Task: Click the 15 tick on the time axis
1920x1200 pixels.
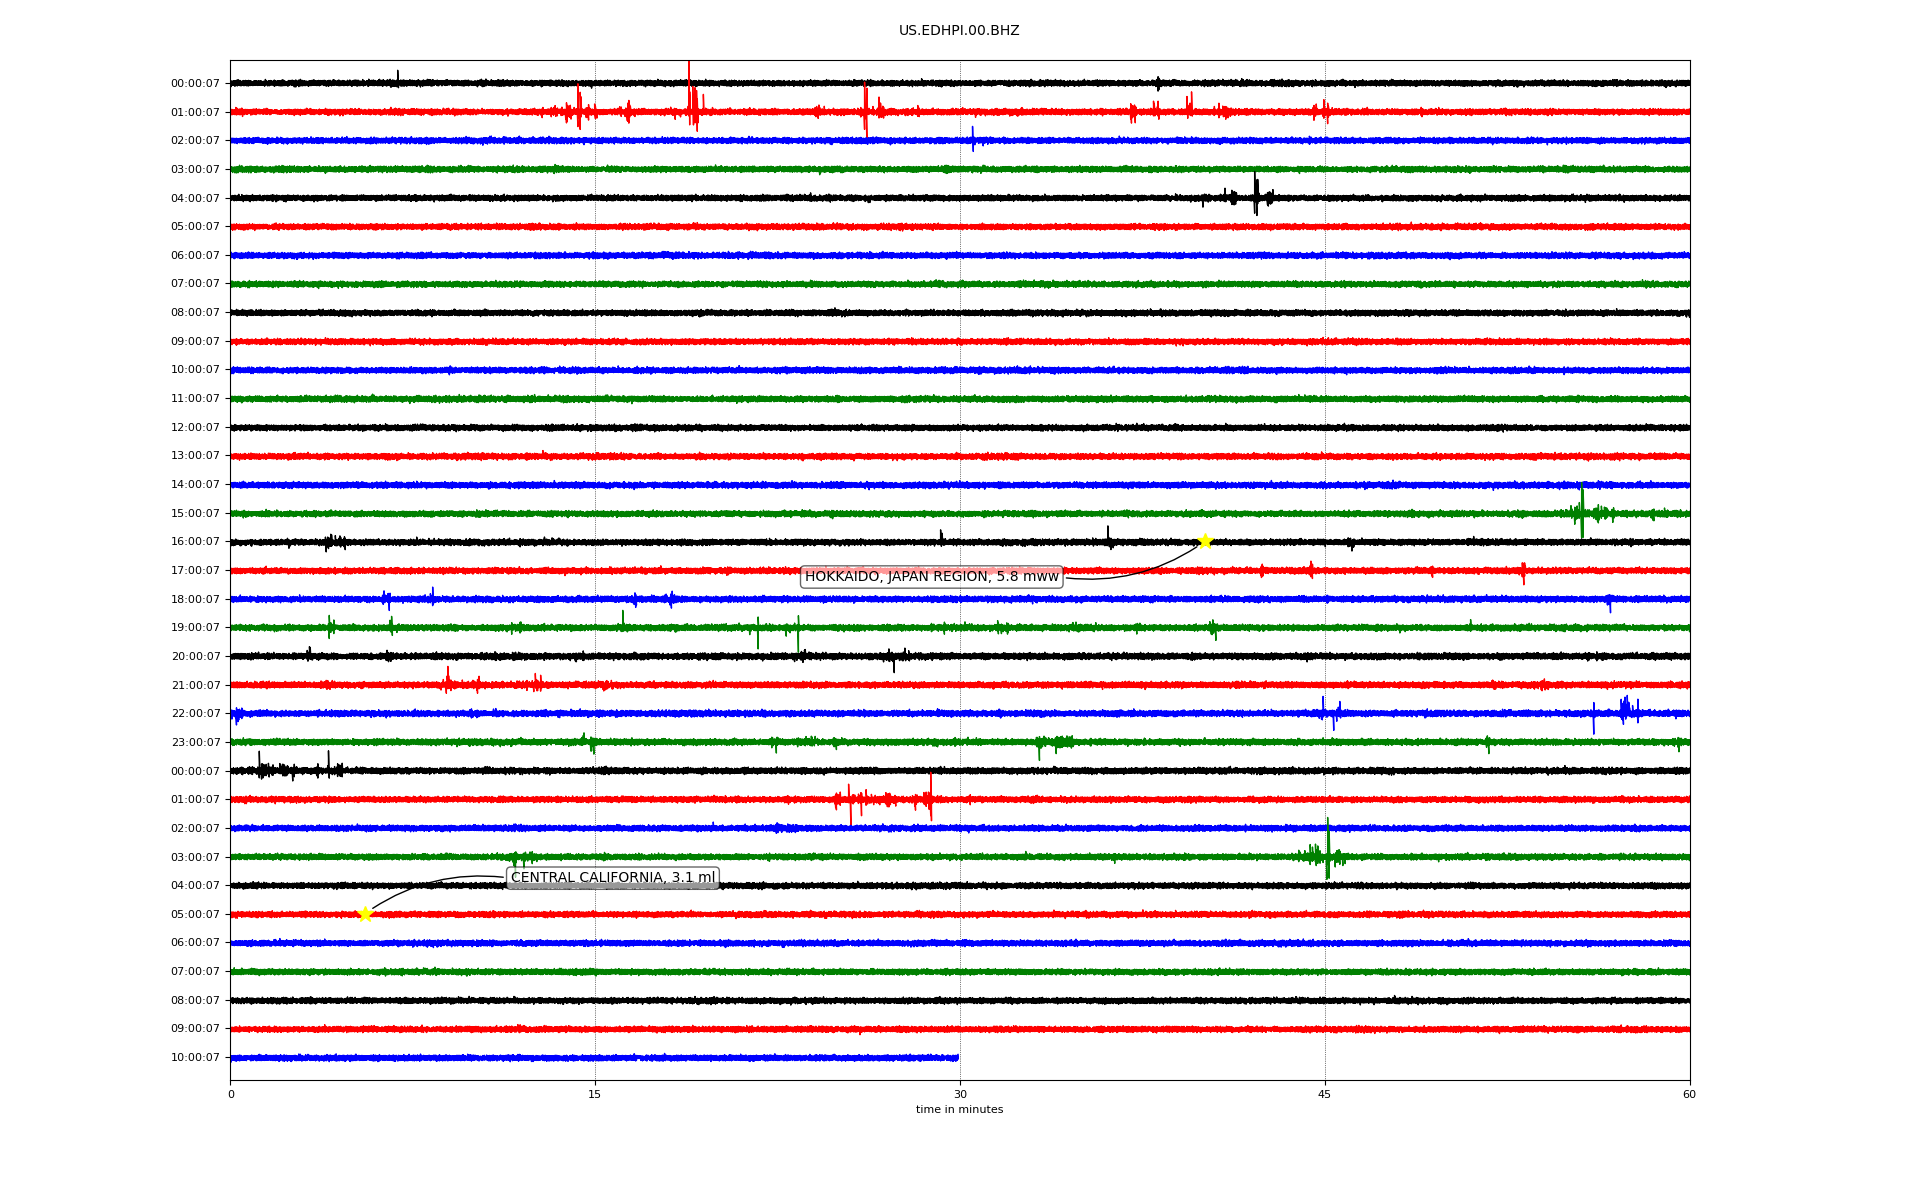Action: coord(595,1094)
